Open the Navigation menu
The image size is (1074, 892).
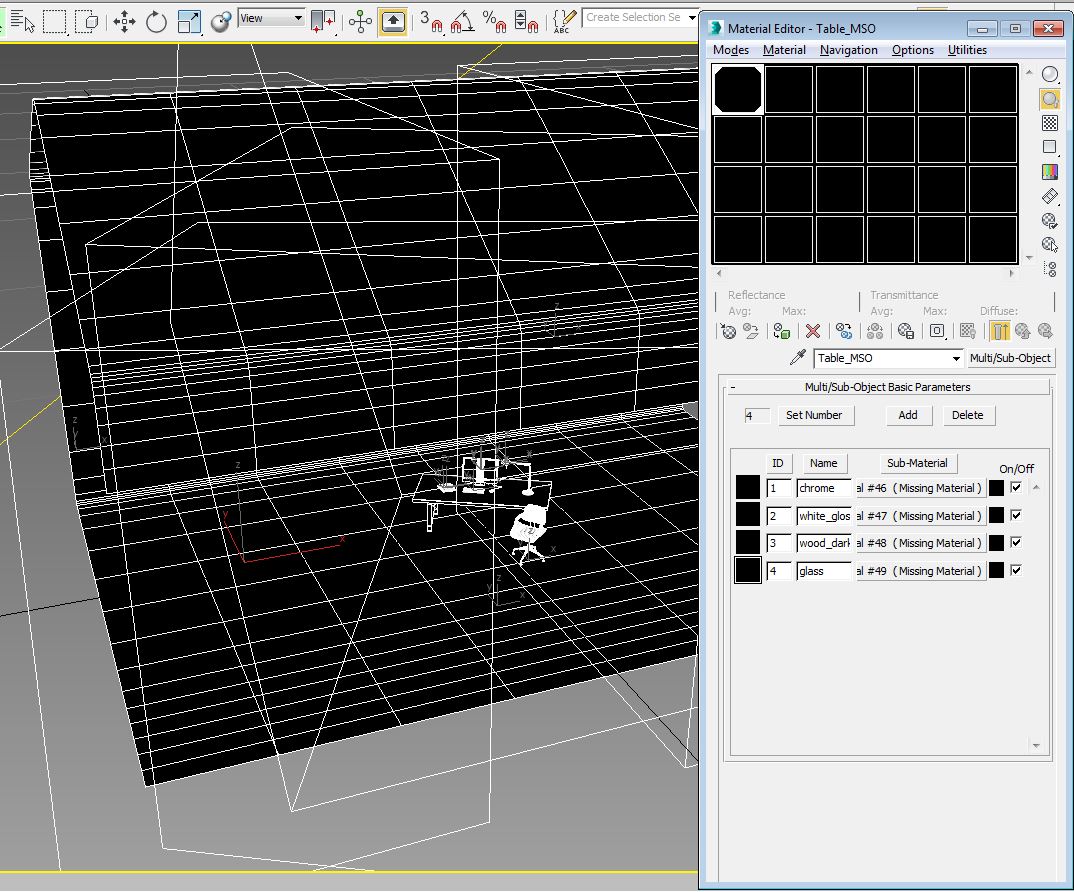click(x=848, y=50)
